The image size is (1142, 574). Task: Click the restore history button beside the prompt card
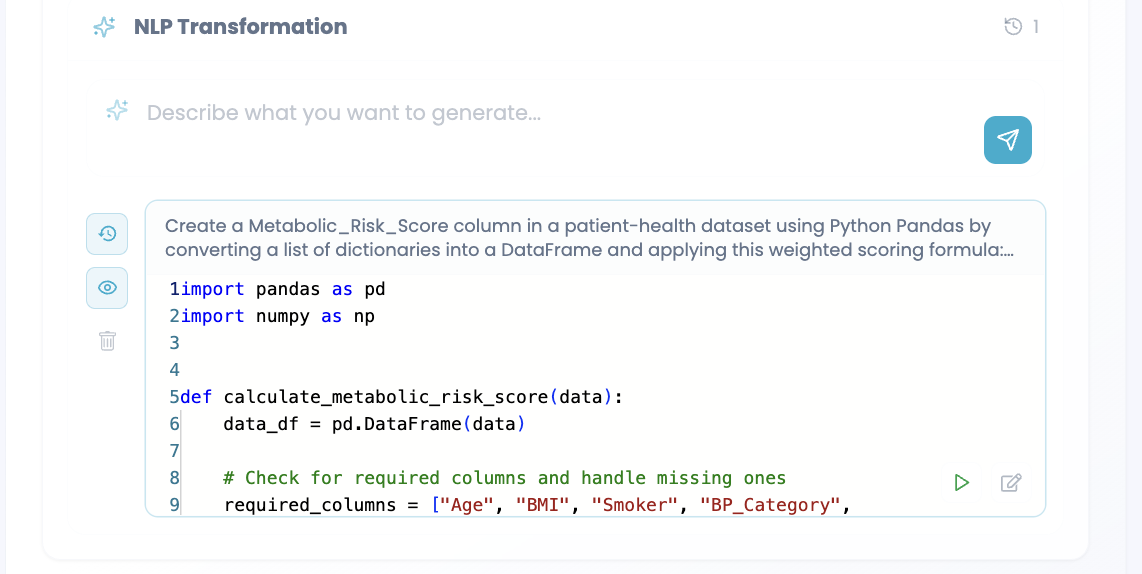coord(107,234)
